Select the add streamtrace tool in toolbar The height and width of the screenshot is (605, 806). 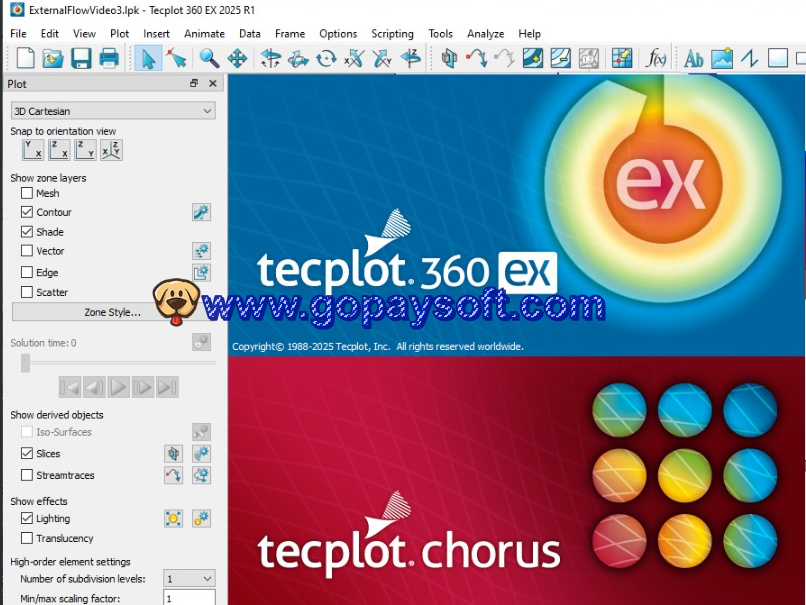[477, 58]
